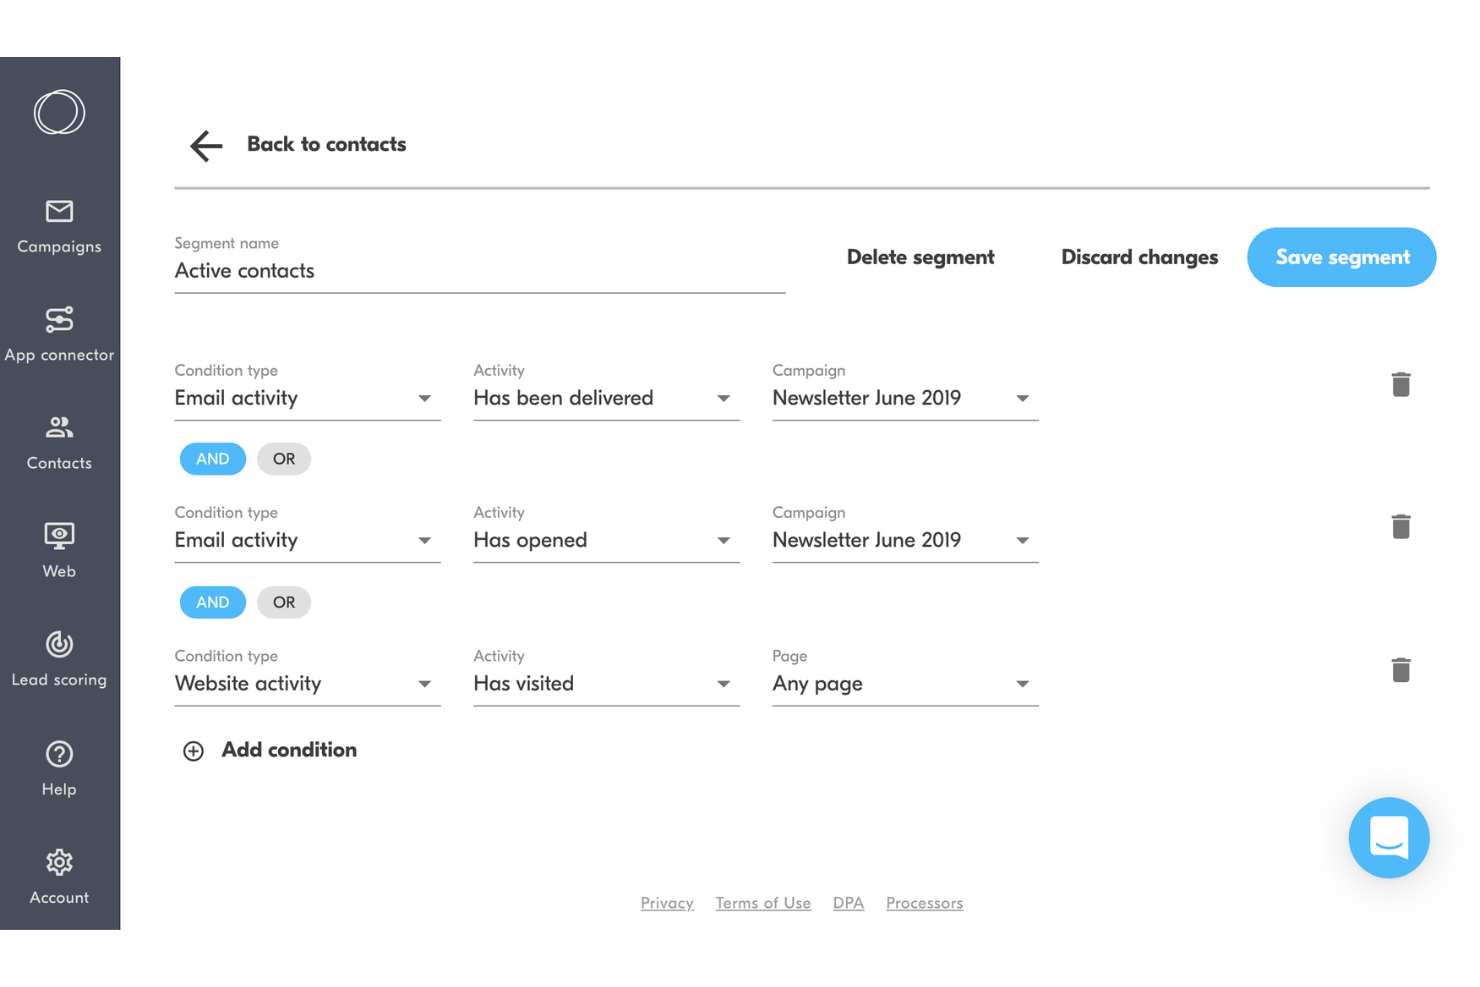The height and width of the screenshot is (987, 1480).
Task: Open the Terms of Use page
Action: (763, 902)
